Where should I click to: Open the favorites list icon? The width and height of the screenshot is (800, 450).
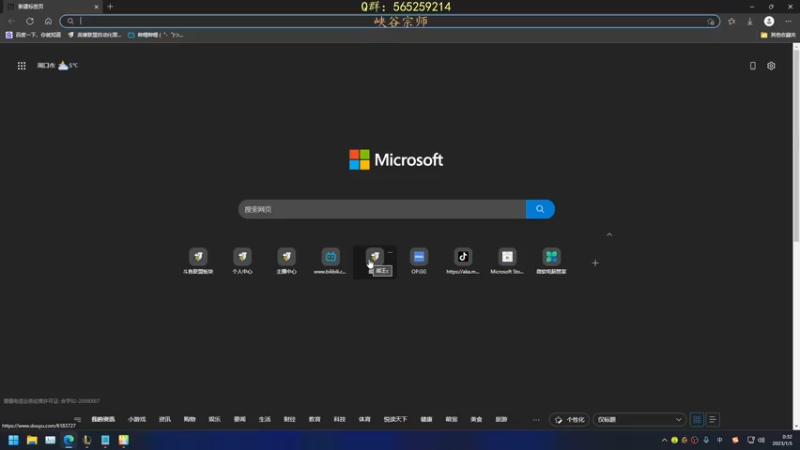click(x=732, y=21)
